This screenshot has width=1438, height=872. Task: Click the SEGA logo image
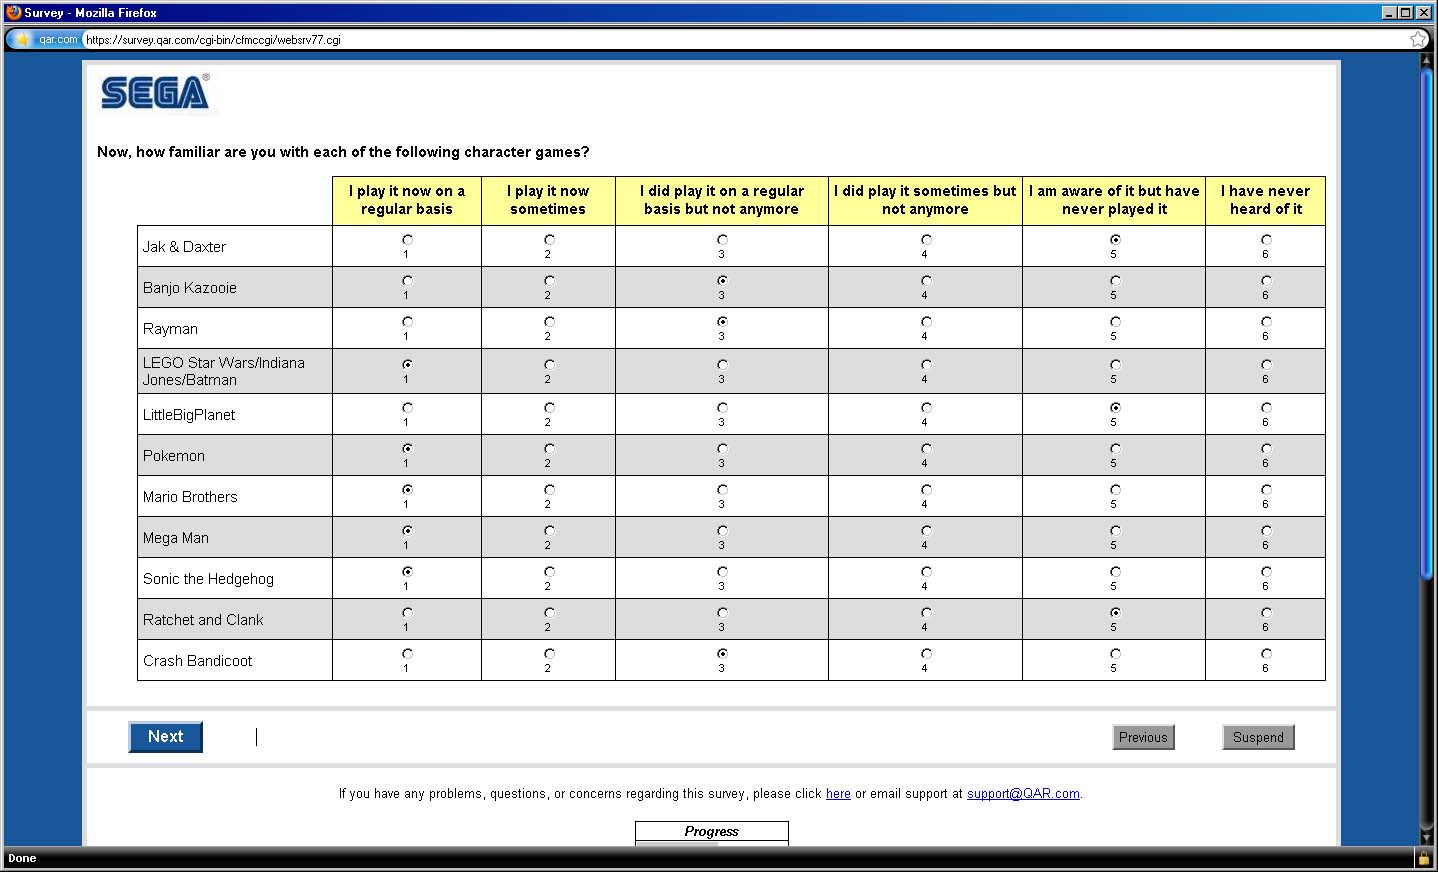click(155, 93)
